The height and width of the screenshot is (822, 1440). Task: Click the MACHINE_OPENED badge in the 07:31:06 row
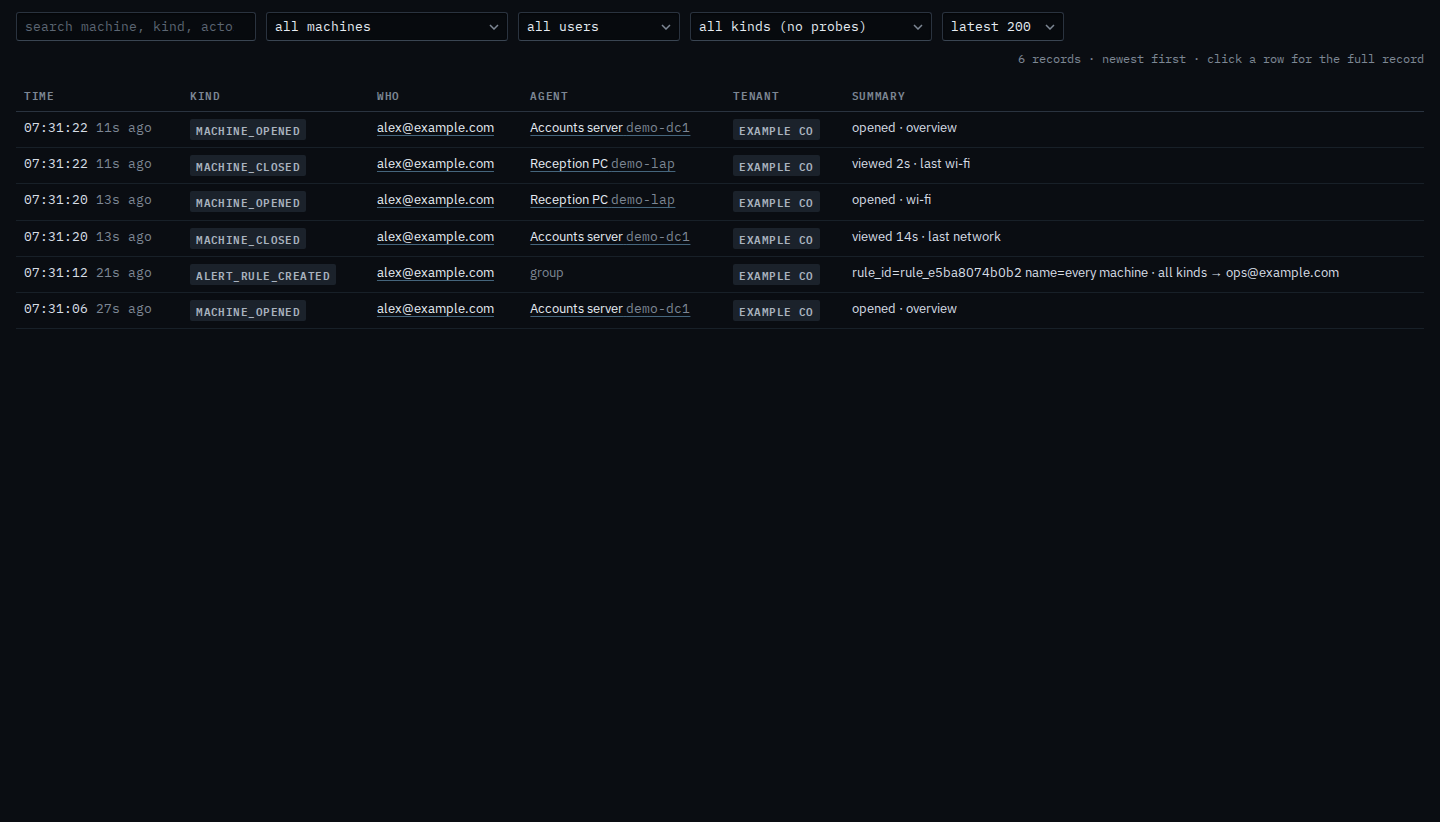click(x=248, y=311)
